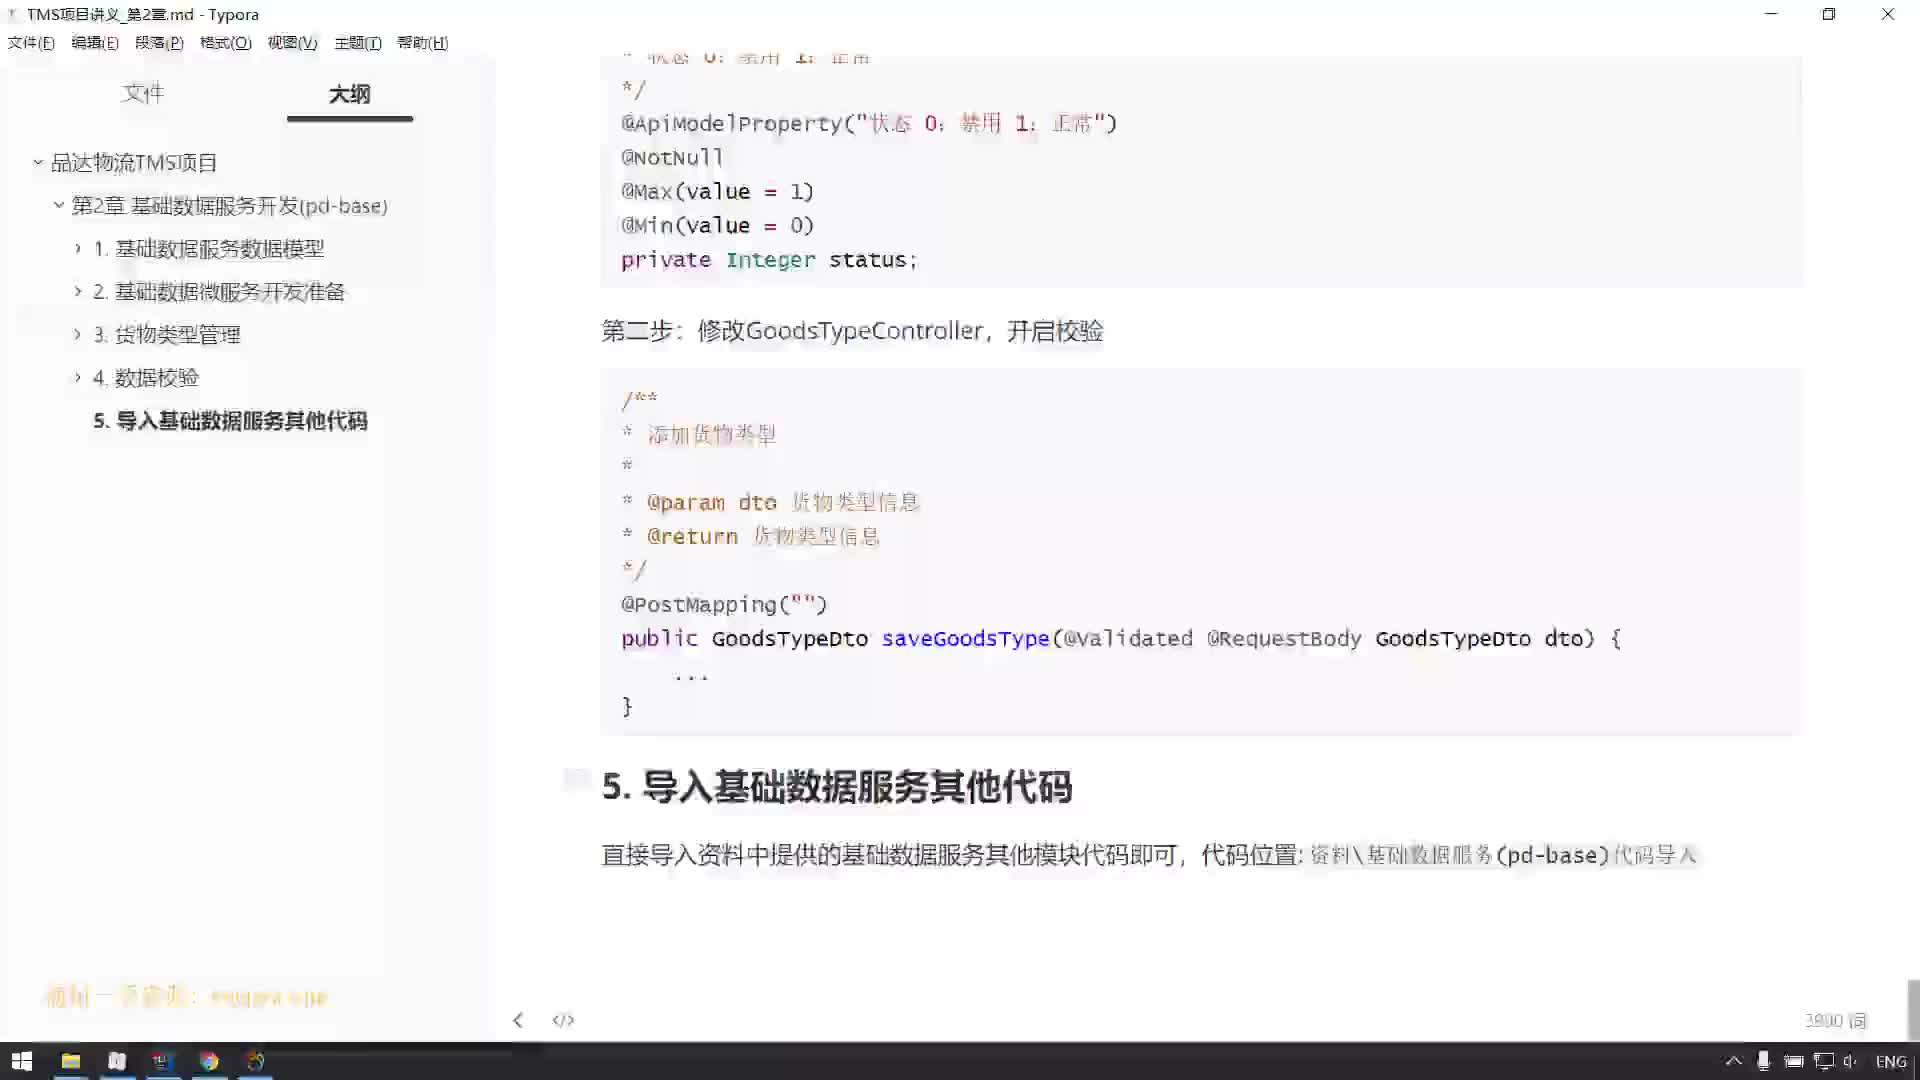
Task: Expand outline item 4. 数据校验
Action: tap(77, 377)
